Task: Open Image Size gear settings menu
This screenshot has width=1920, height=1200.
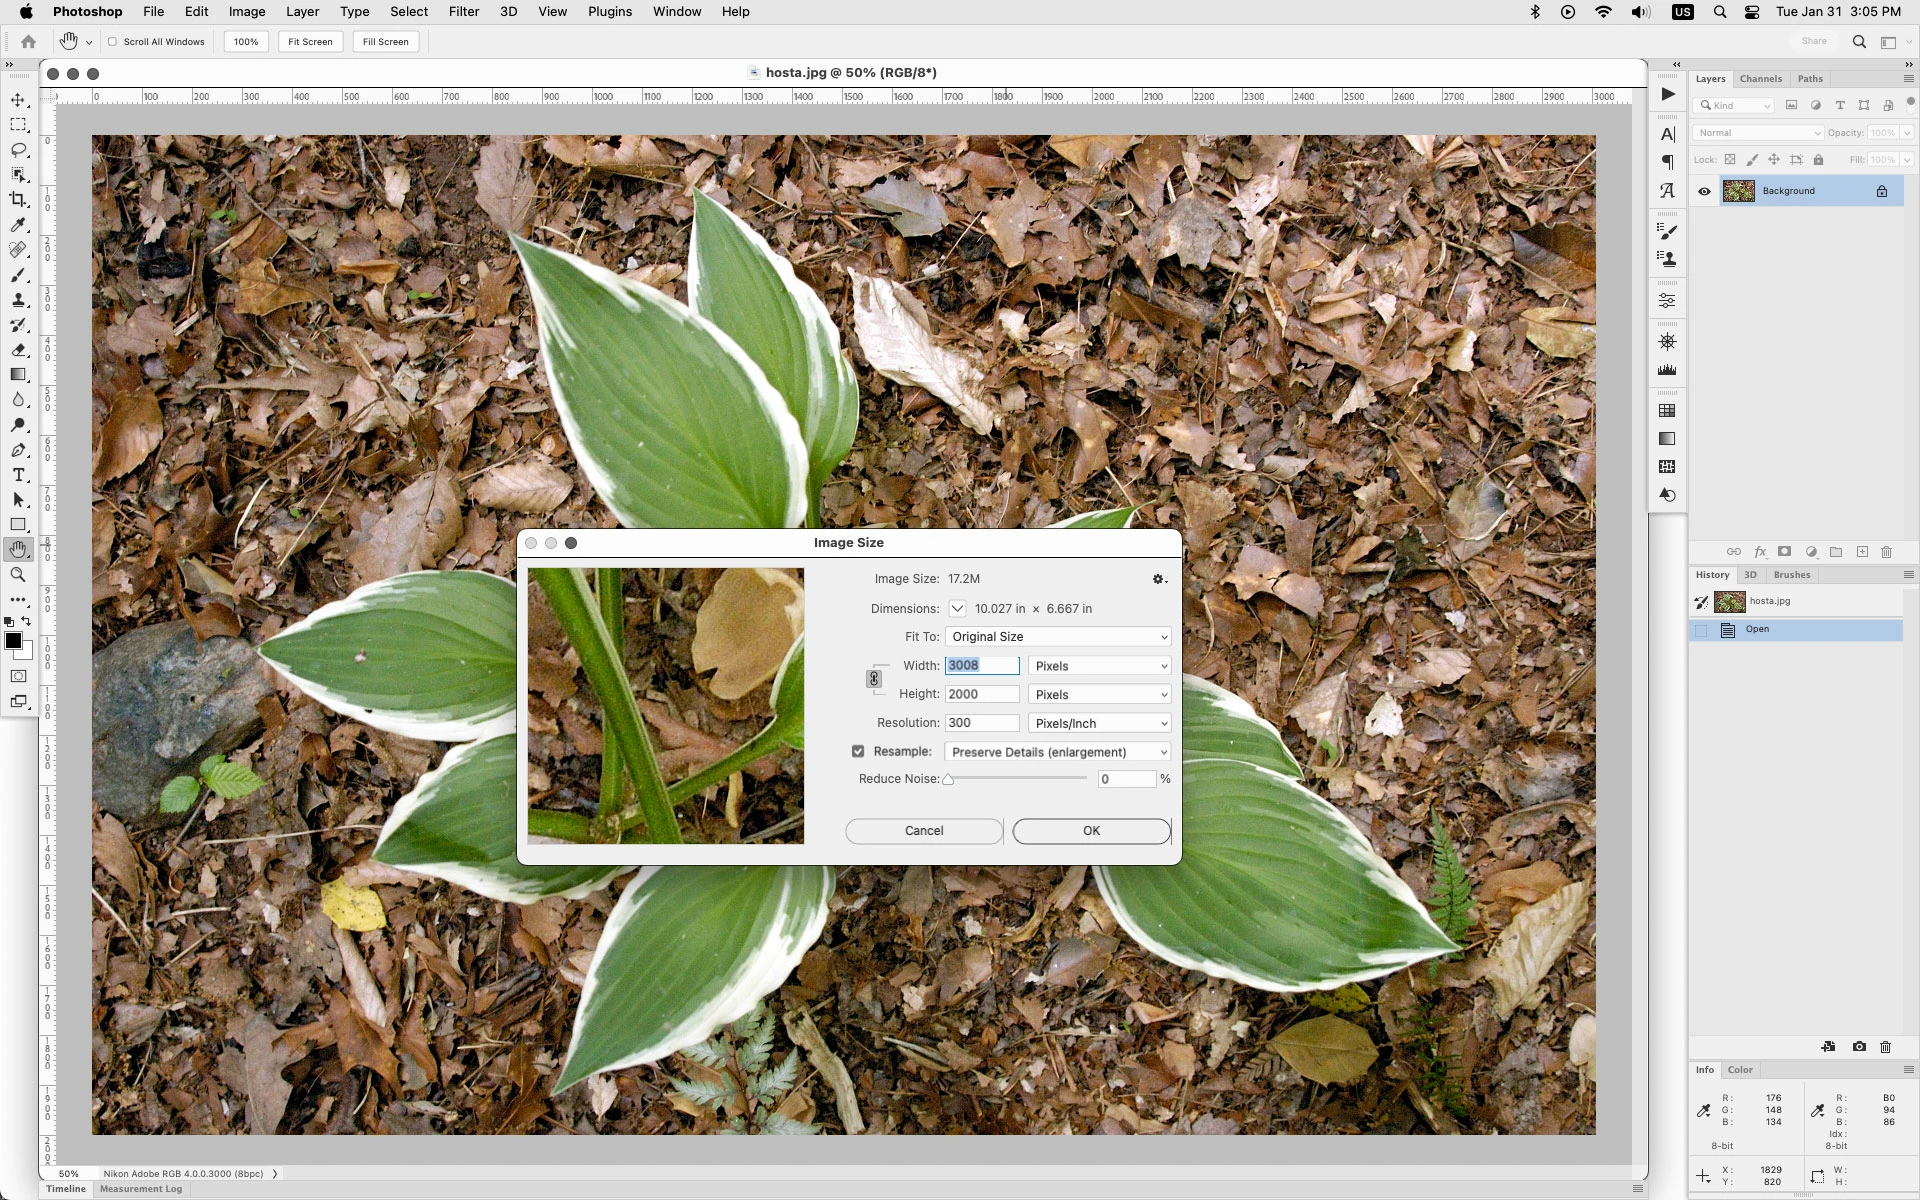Action: [x=1159, y=579]
